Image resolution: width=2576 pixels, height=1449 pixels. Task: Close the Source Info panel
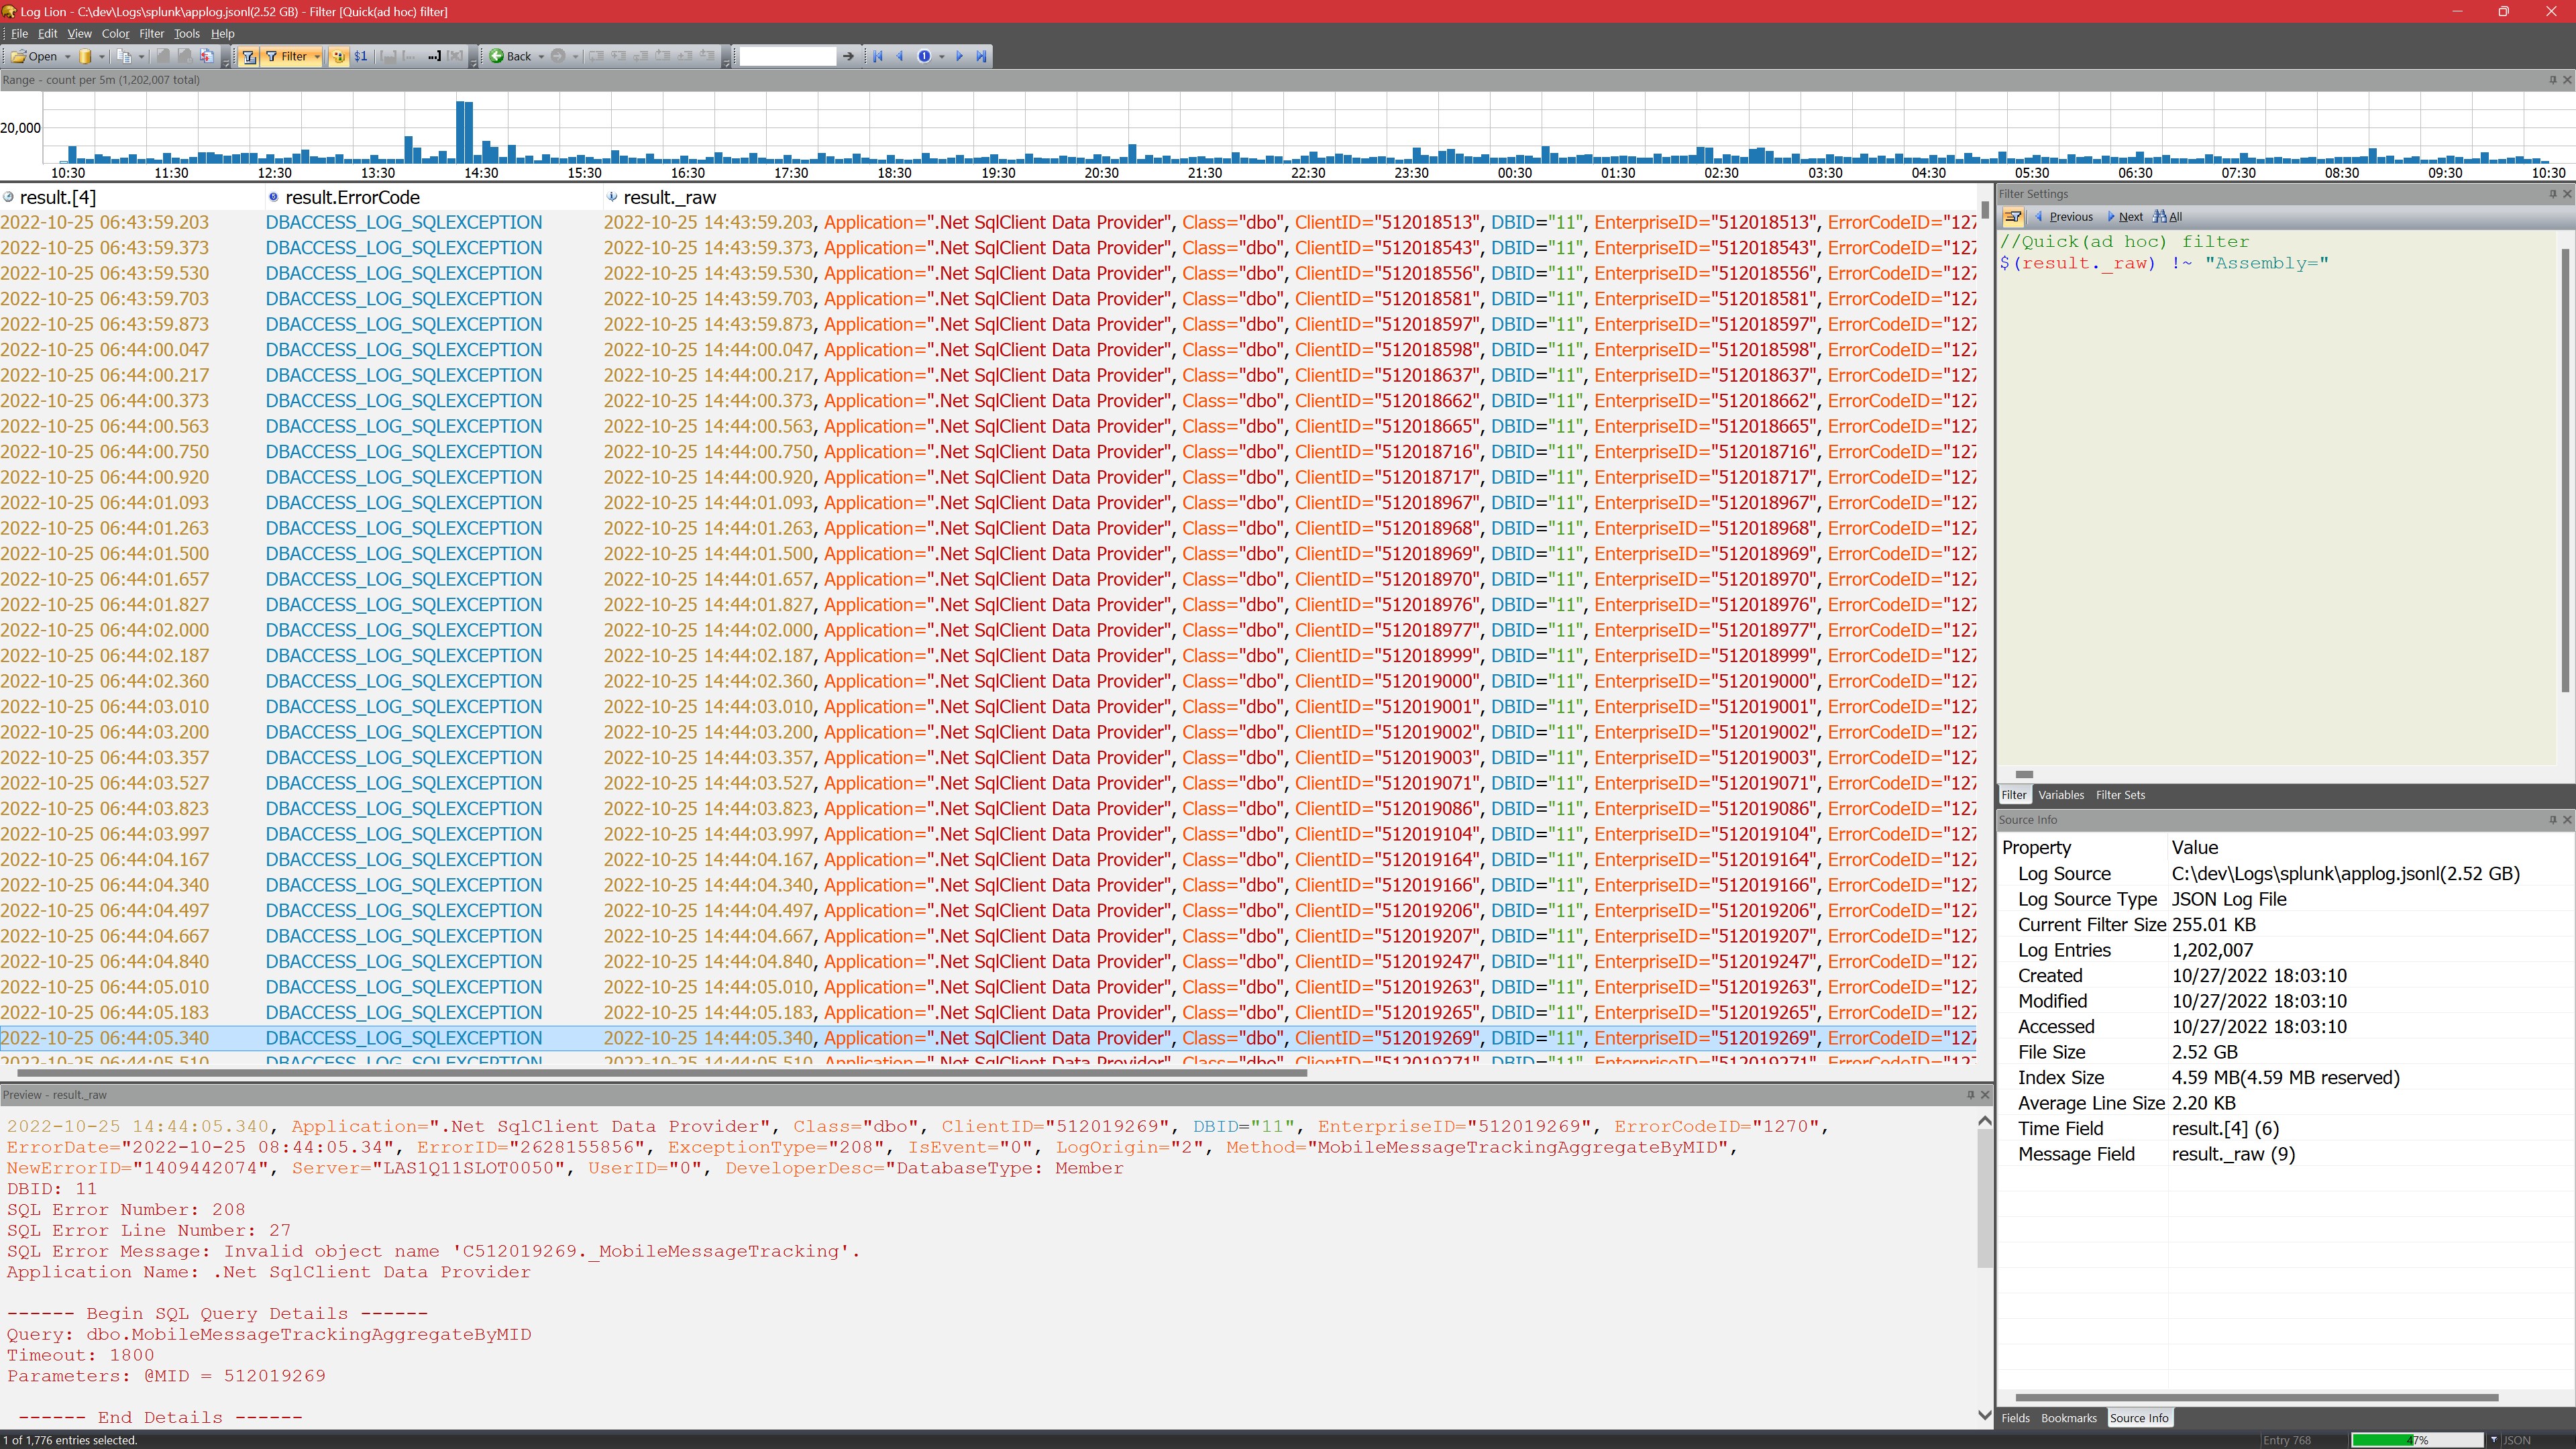[x=2567, y=820]
